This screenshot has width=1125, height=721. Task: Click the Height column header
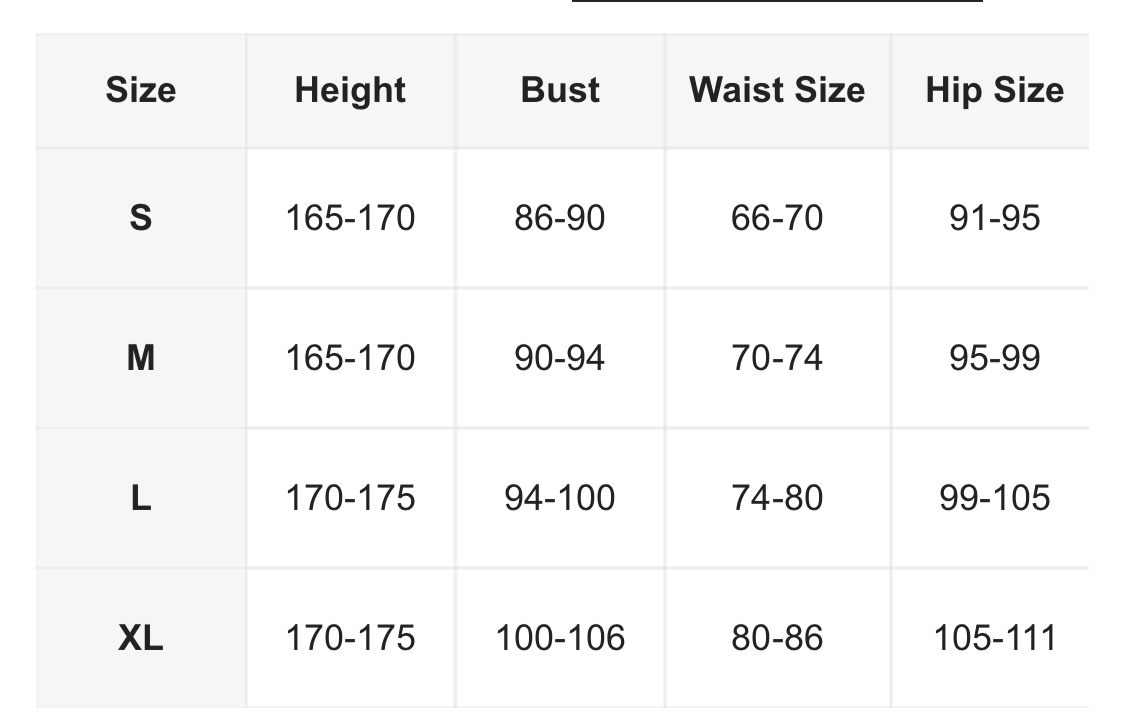pos(350,90)
